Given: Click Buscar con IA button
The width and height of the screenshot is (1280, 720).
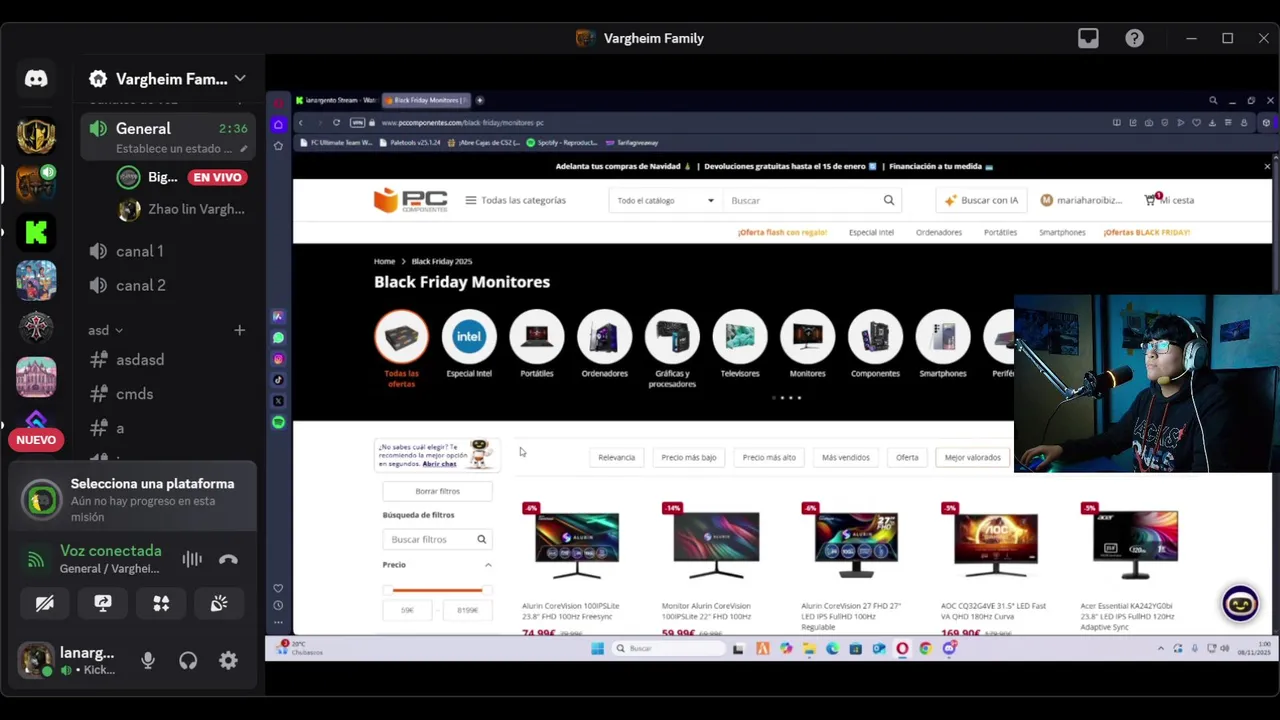Looking at the screenshot, I should (981, 200).
